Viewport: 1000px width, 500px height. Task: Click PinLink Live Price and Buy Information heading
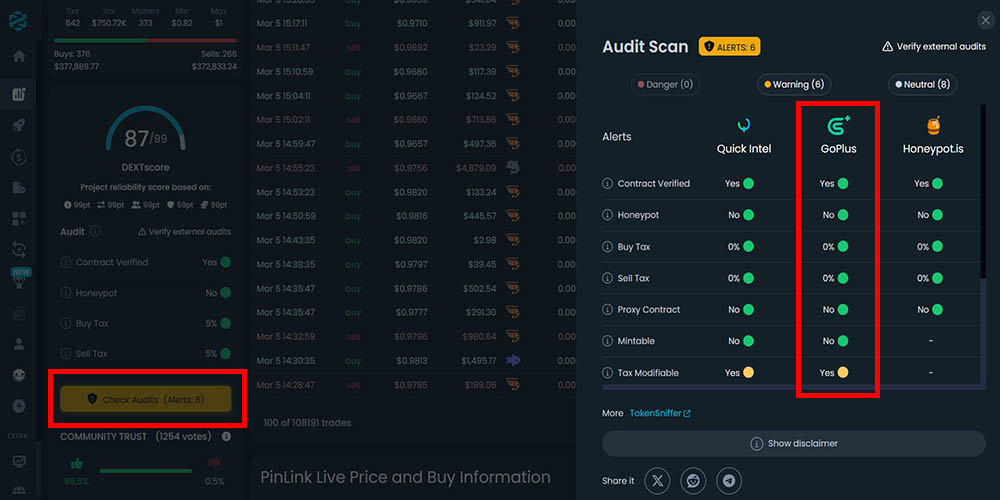[x=405, y=477]
